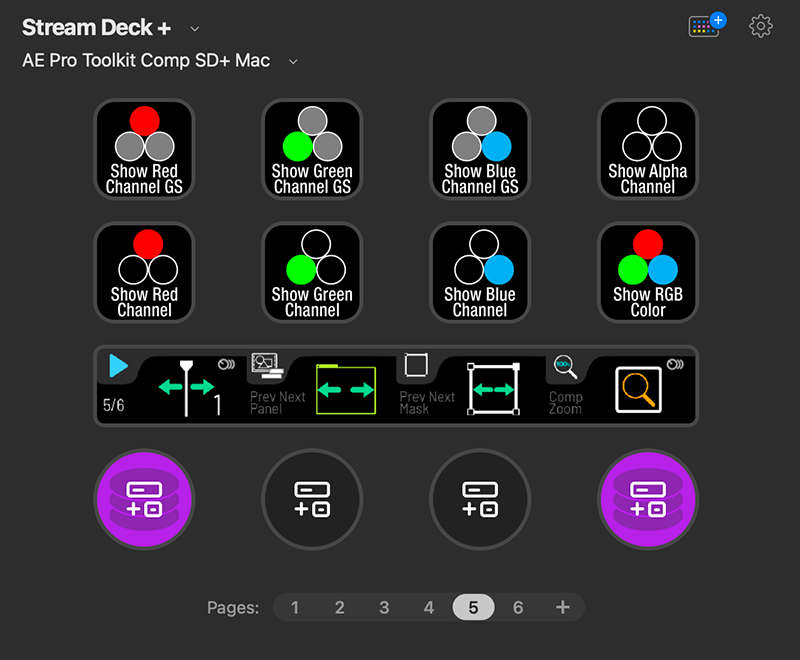Click the 5/6 page indicator on touch strip
This screenshot has height=660, width=800.
click(113, 405)
